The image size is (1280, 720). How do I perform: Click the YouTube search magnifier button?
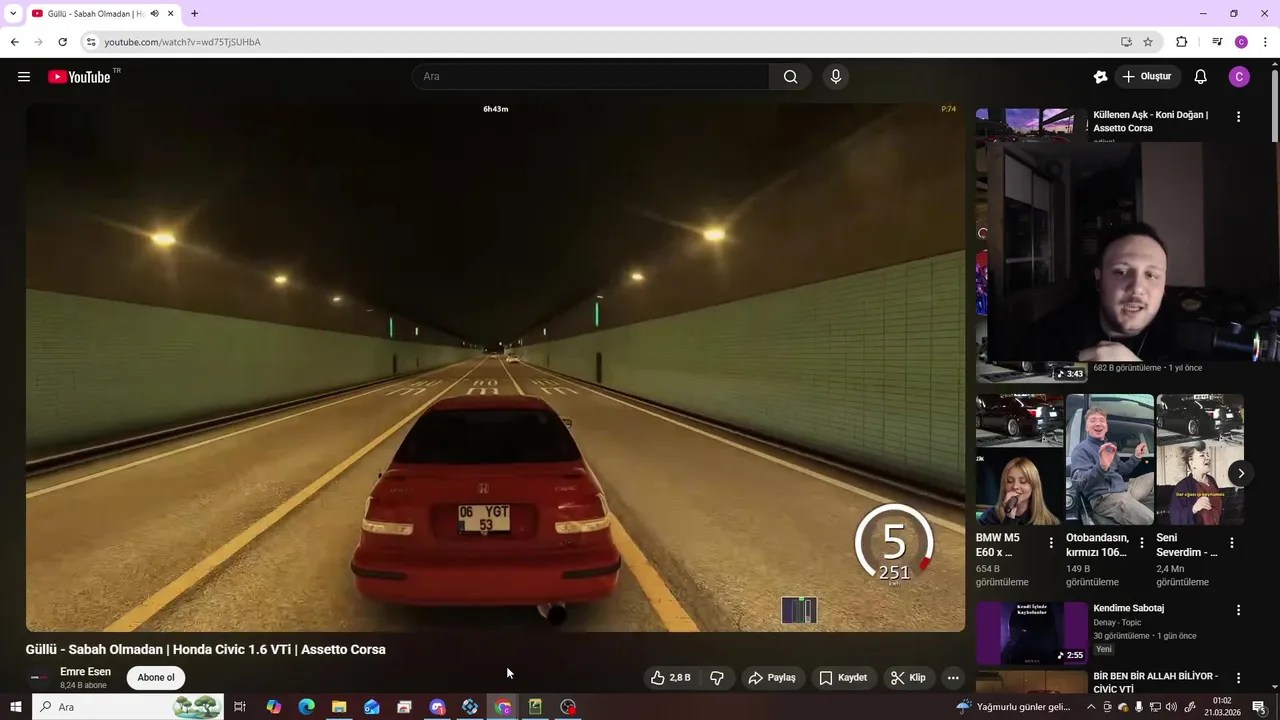790,77
